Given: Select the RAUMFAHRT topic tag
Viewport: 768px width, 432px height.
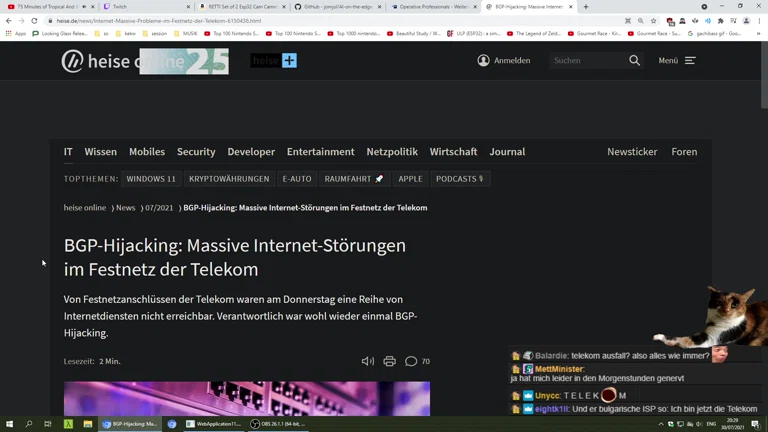Looking at the screenshot, I should click(x=354, y=179).
